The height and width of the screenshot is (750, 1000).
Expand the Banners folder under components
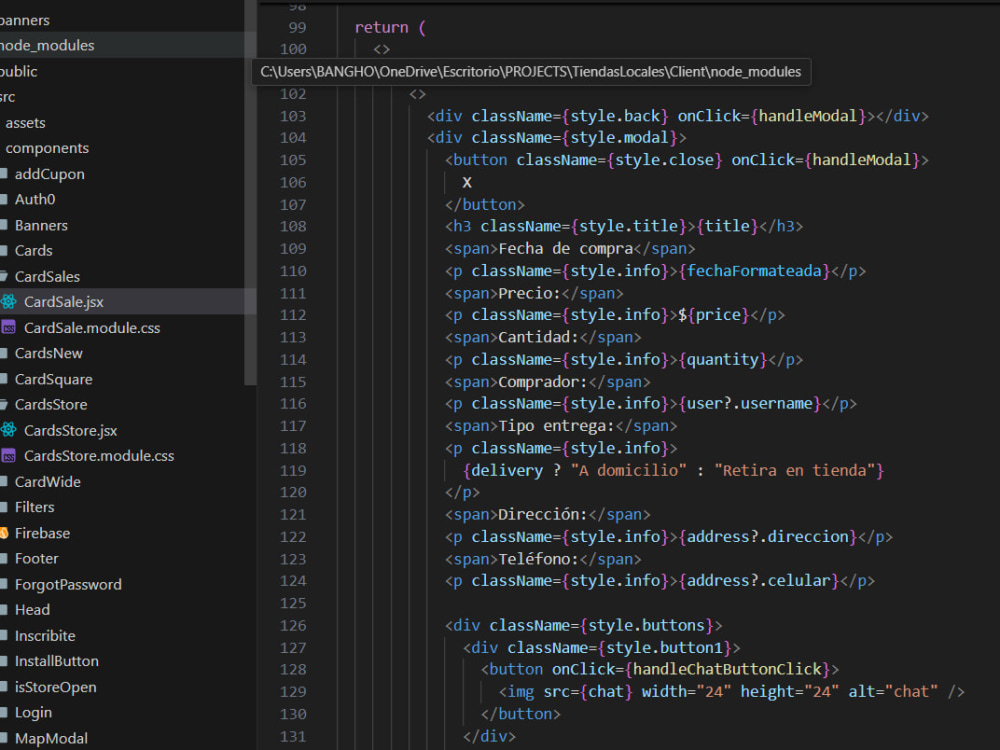click(x=41, y=225)
